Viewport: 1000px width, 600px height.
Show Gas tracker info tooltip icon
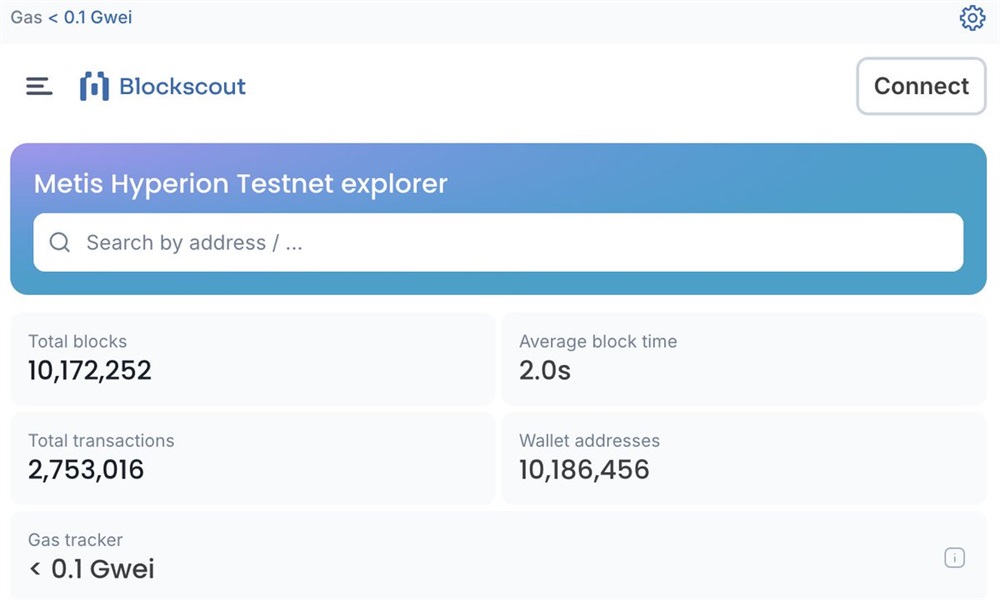tap(954, 558)
